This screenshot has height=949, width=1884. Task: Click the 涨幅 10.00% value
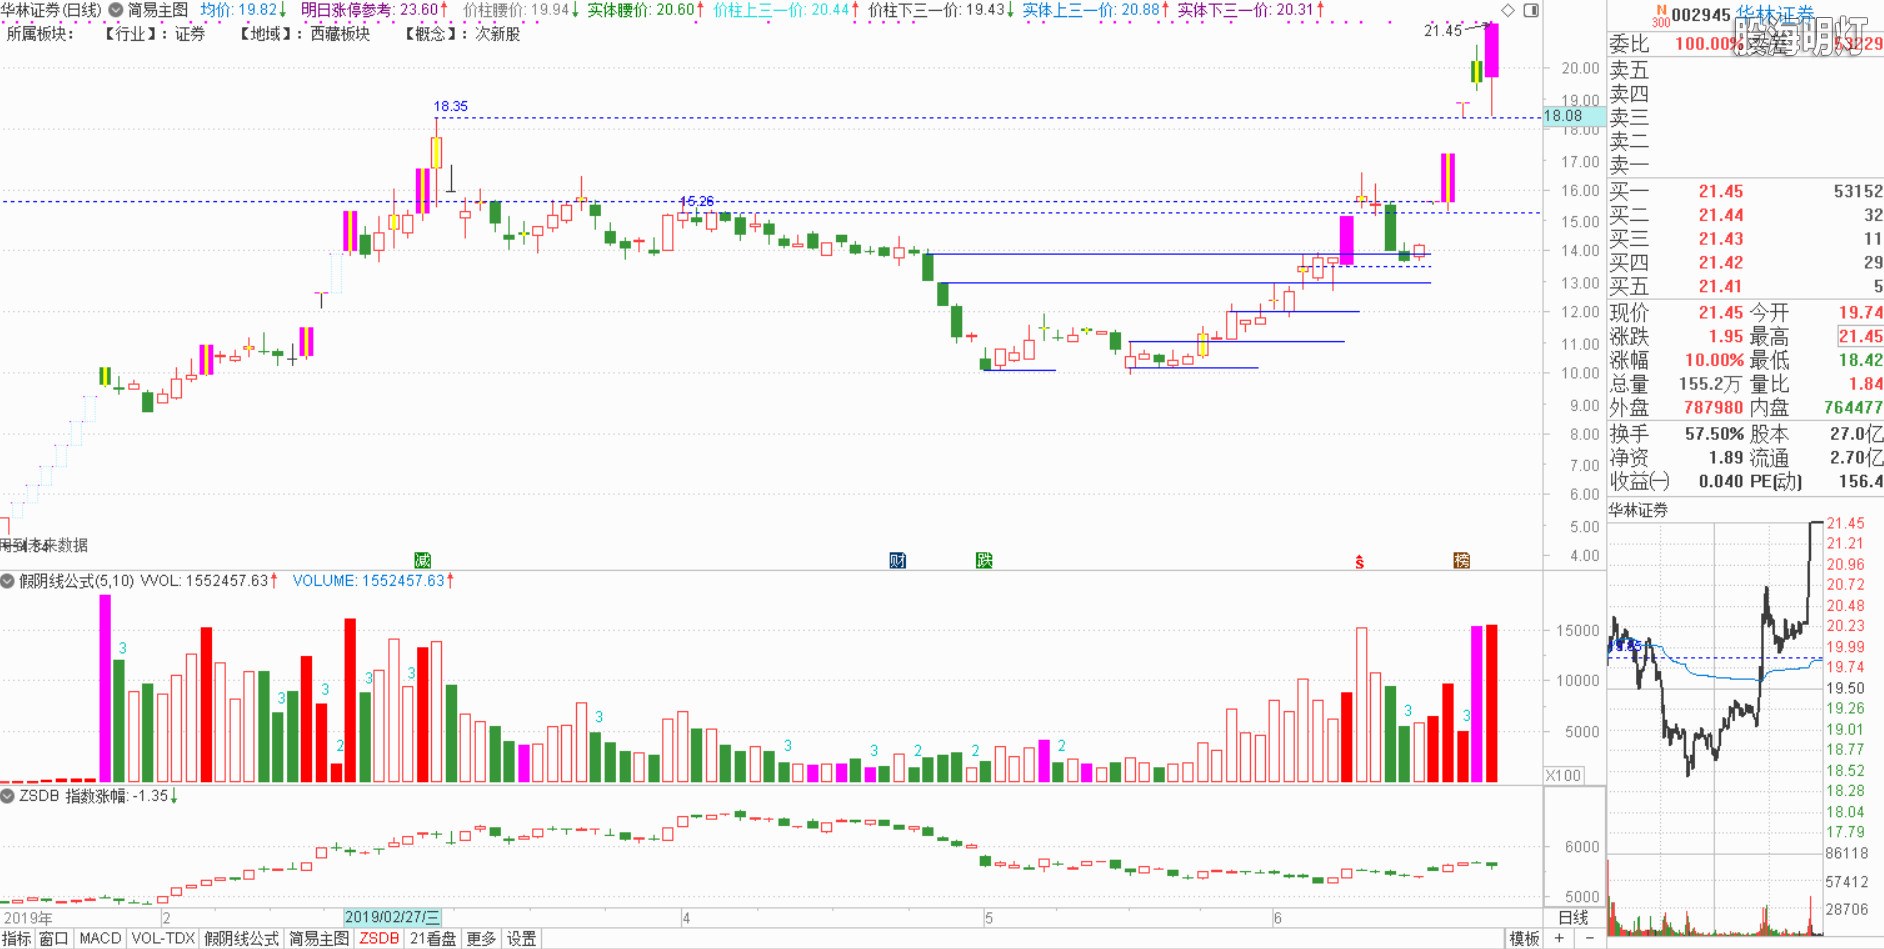[1714, 360]
